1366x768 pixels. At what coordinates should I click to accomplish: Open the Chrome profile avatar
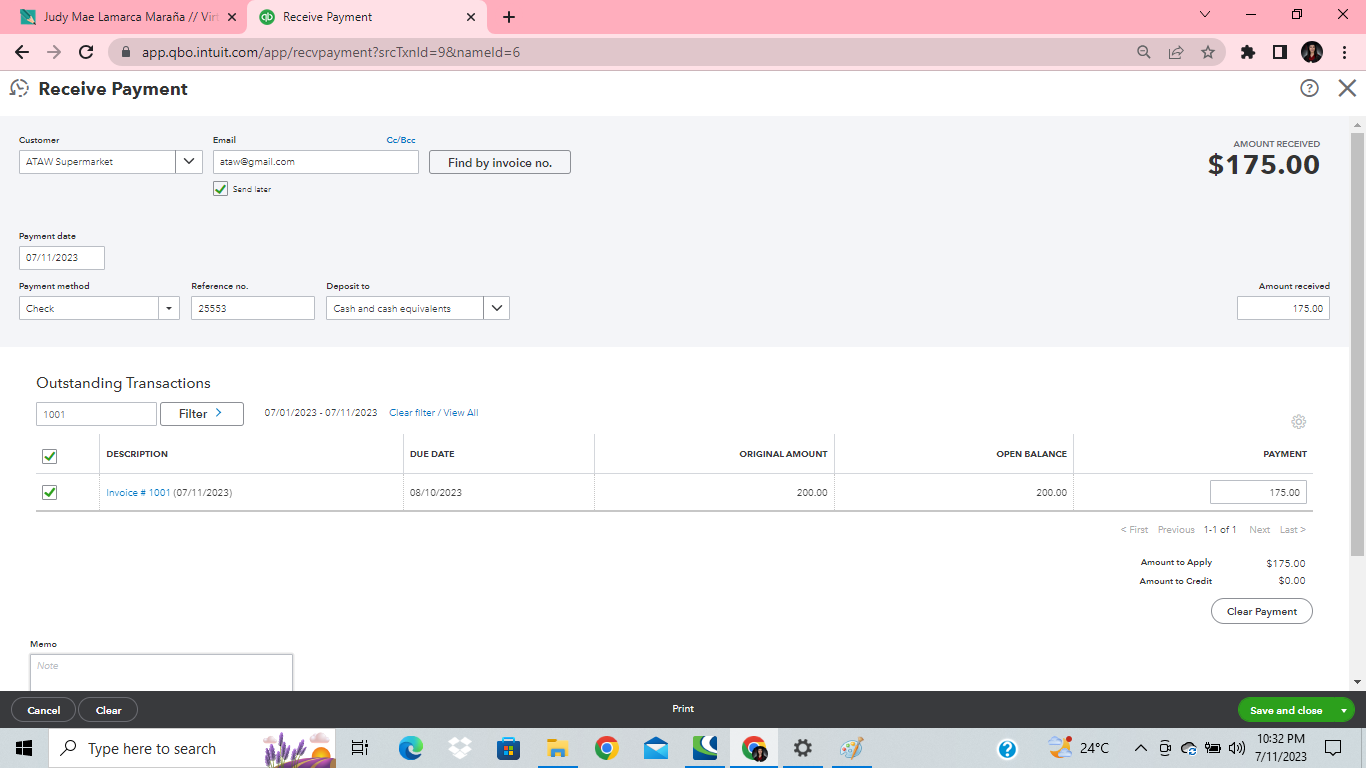pos(1312,52)
